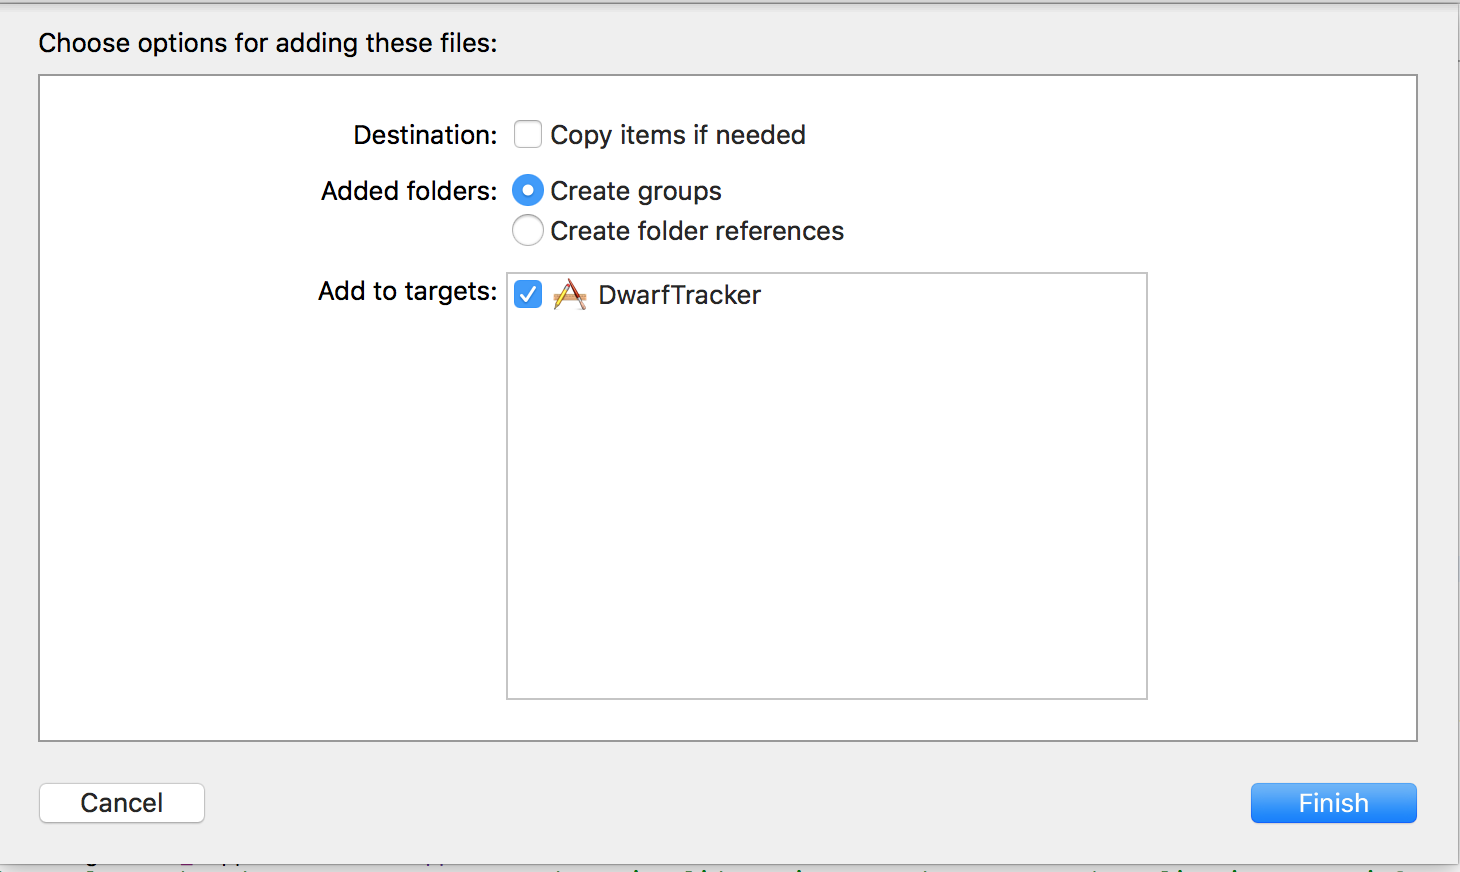Choose the Create folder references radio button
The width and height of the screenshot is (1460, 872).
coord(528,231)
